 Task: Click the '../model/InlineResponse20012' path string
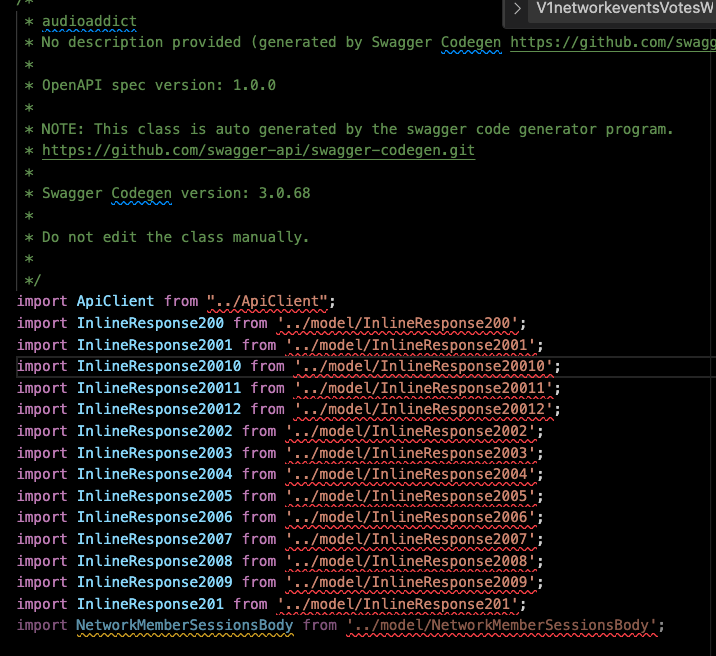coord(427,409)
